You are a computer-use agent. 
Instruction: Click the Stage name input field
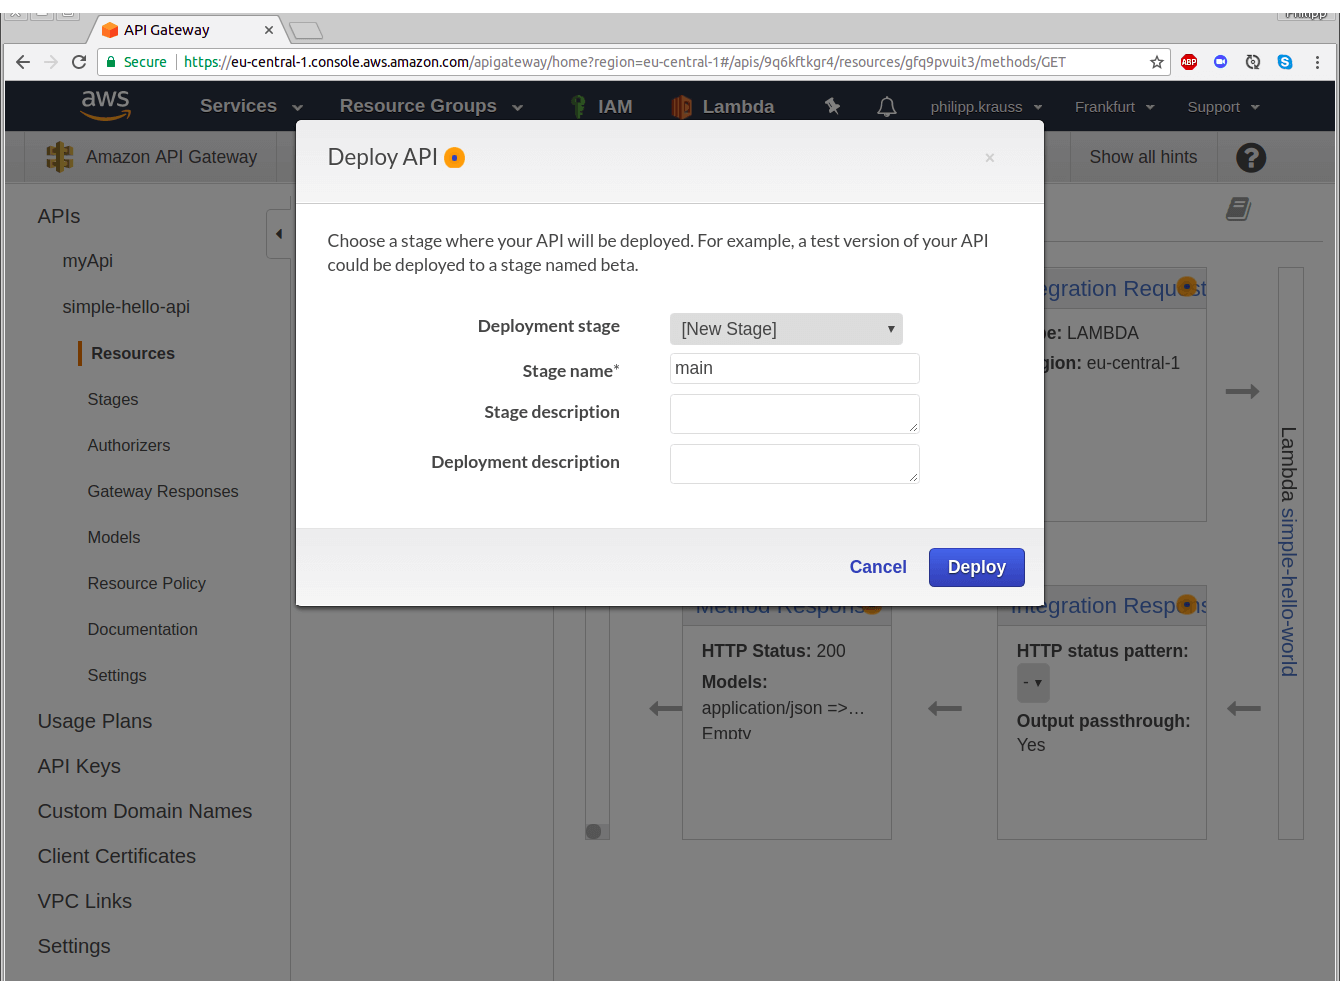(x=794, y=368)
